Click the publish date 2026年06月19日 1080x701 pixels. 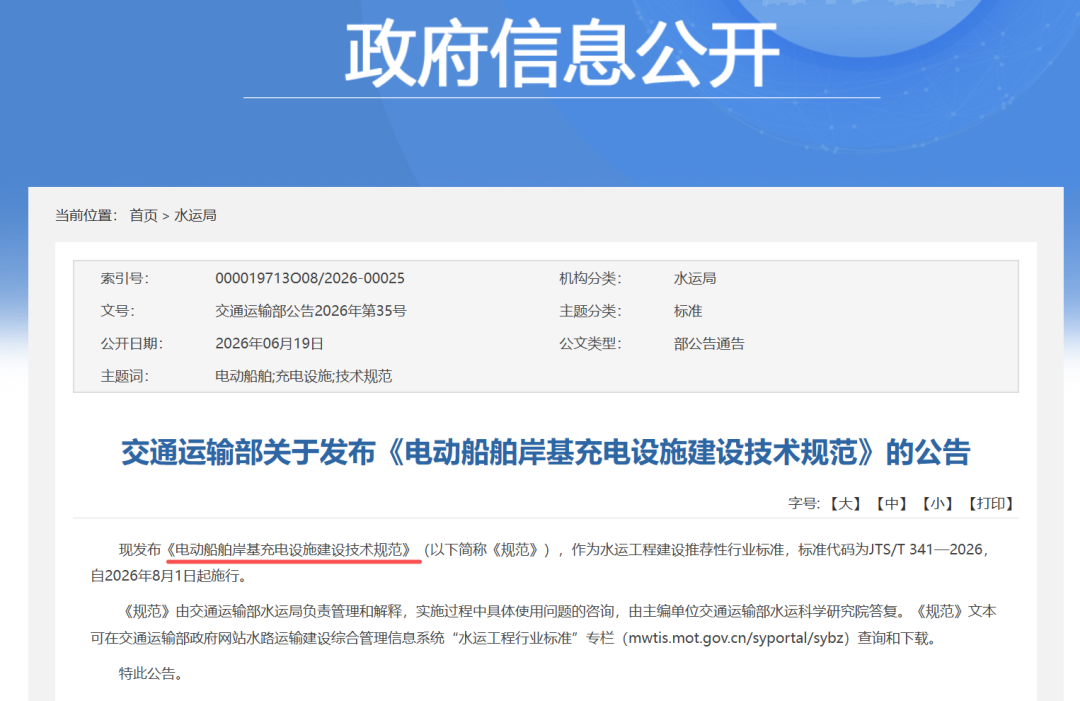(269, 344)
